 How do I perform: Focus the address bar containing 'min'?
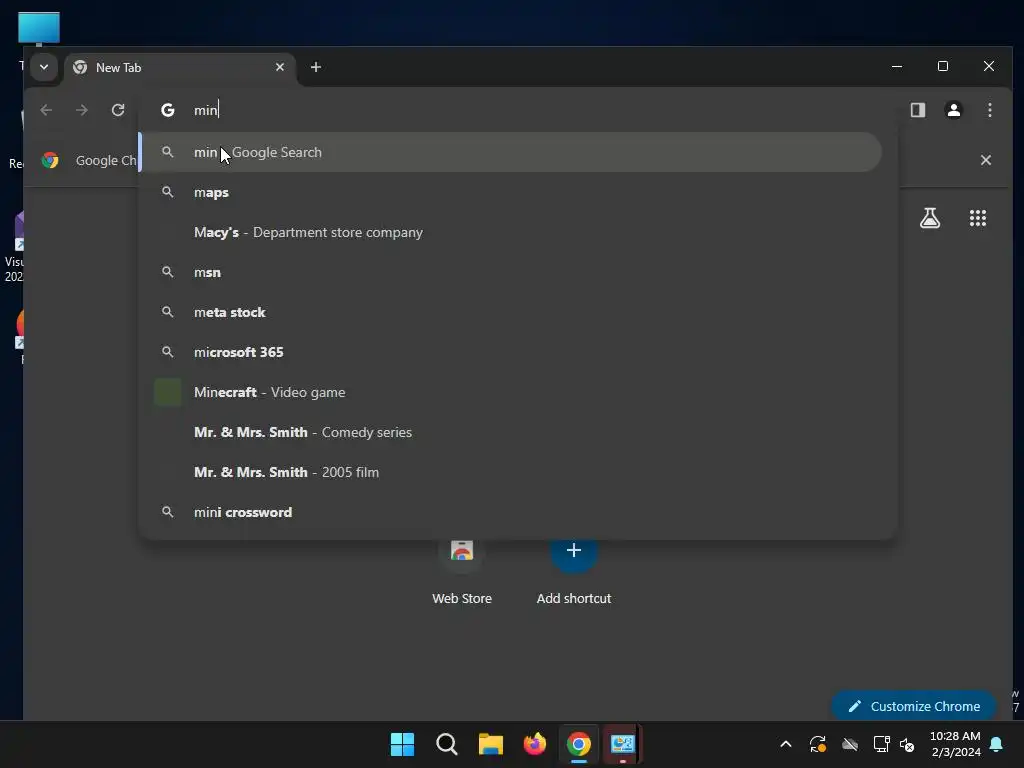(516, 110)
